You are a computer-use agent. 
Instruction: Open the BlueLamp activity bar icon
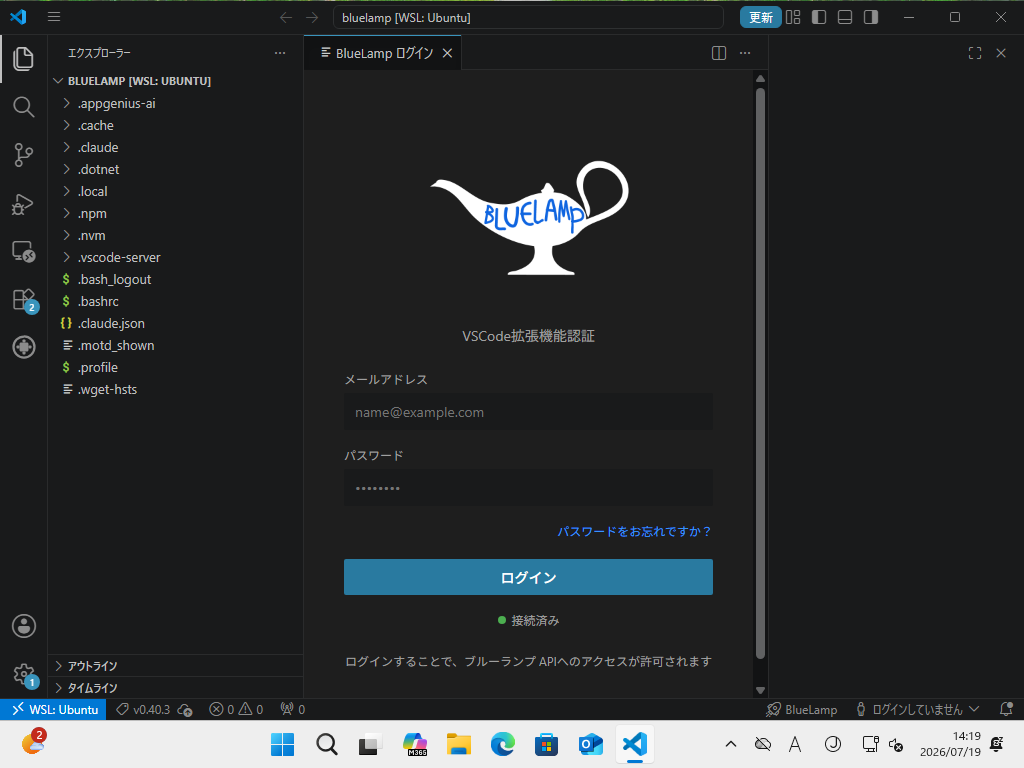[x=24, y=347]
